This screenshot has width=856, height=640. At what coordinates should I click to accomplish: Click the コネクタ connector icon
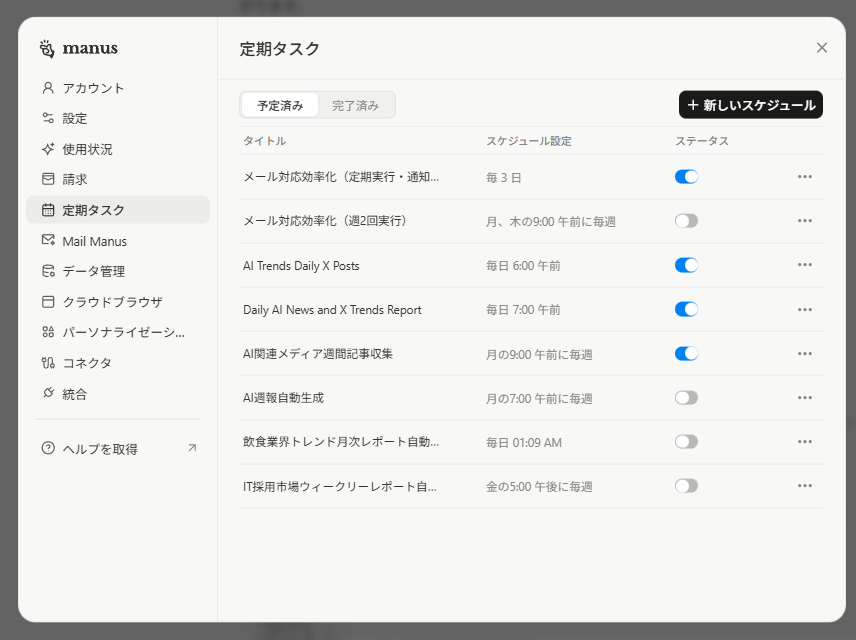48,362
